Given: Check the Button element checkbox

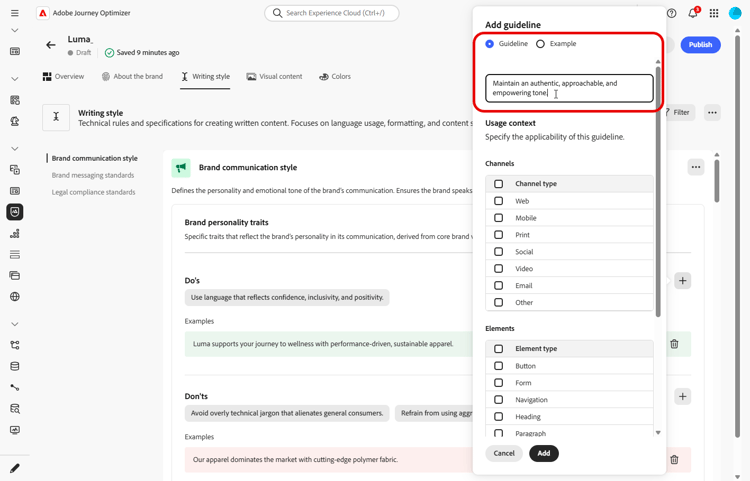Looking at the screenshot, I should click(498, 366).
